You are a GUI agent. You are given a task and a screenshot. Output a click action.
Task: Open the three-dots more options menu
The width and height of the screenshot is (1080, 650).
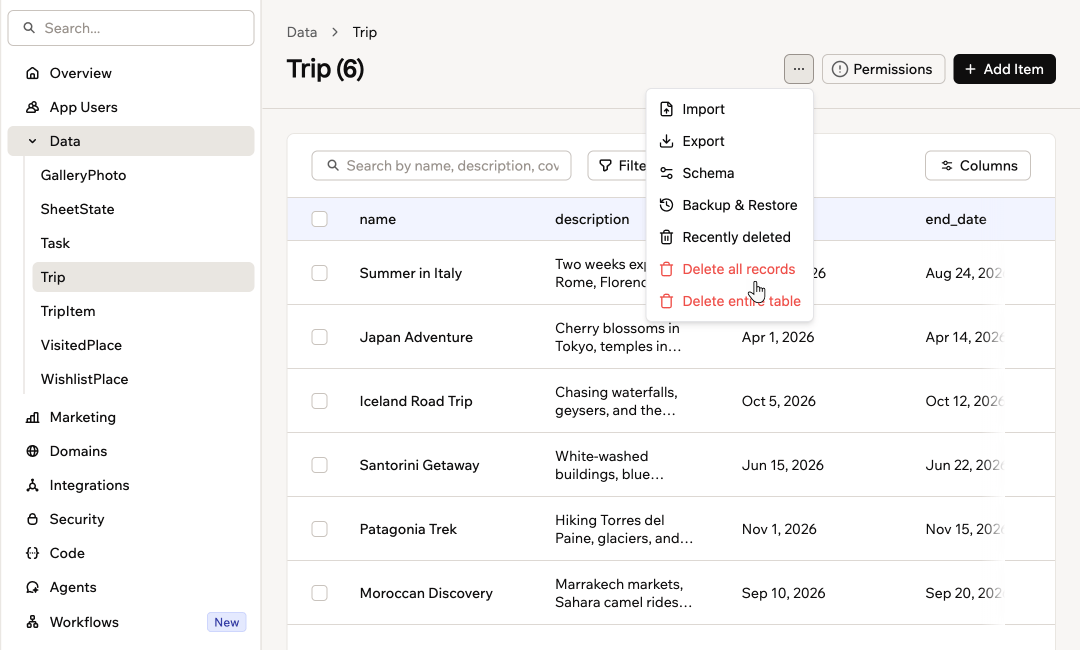coord(799,69)
